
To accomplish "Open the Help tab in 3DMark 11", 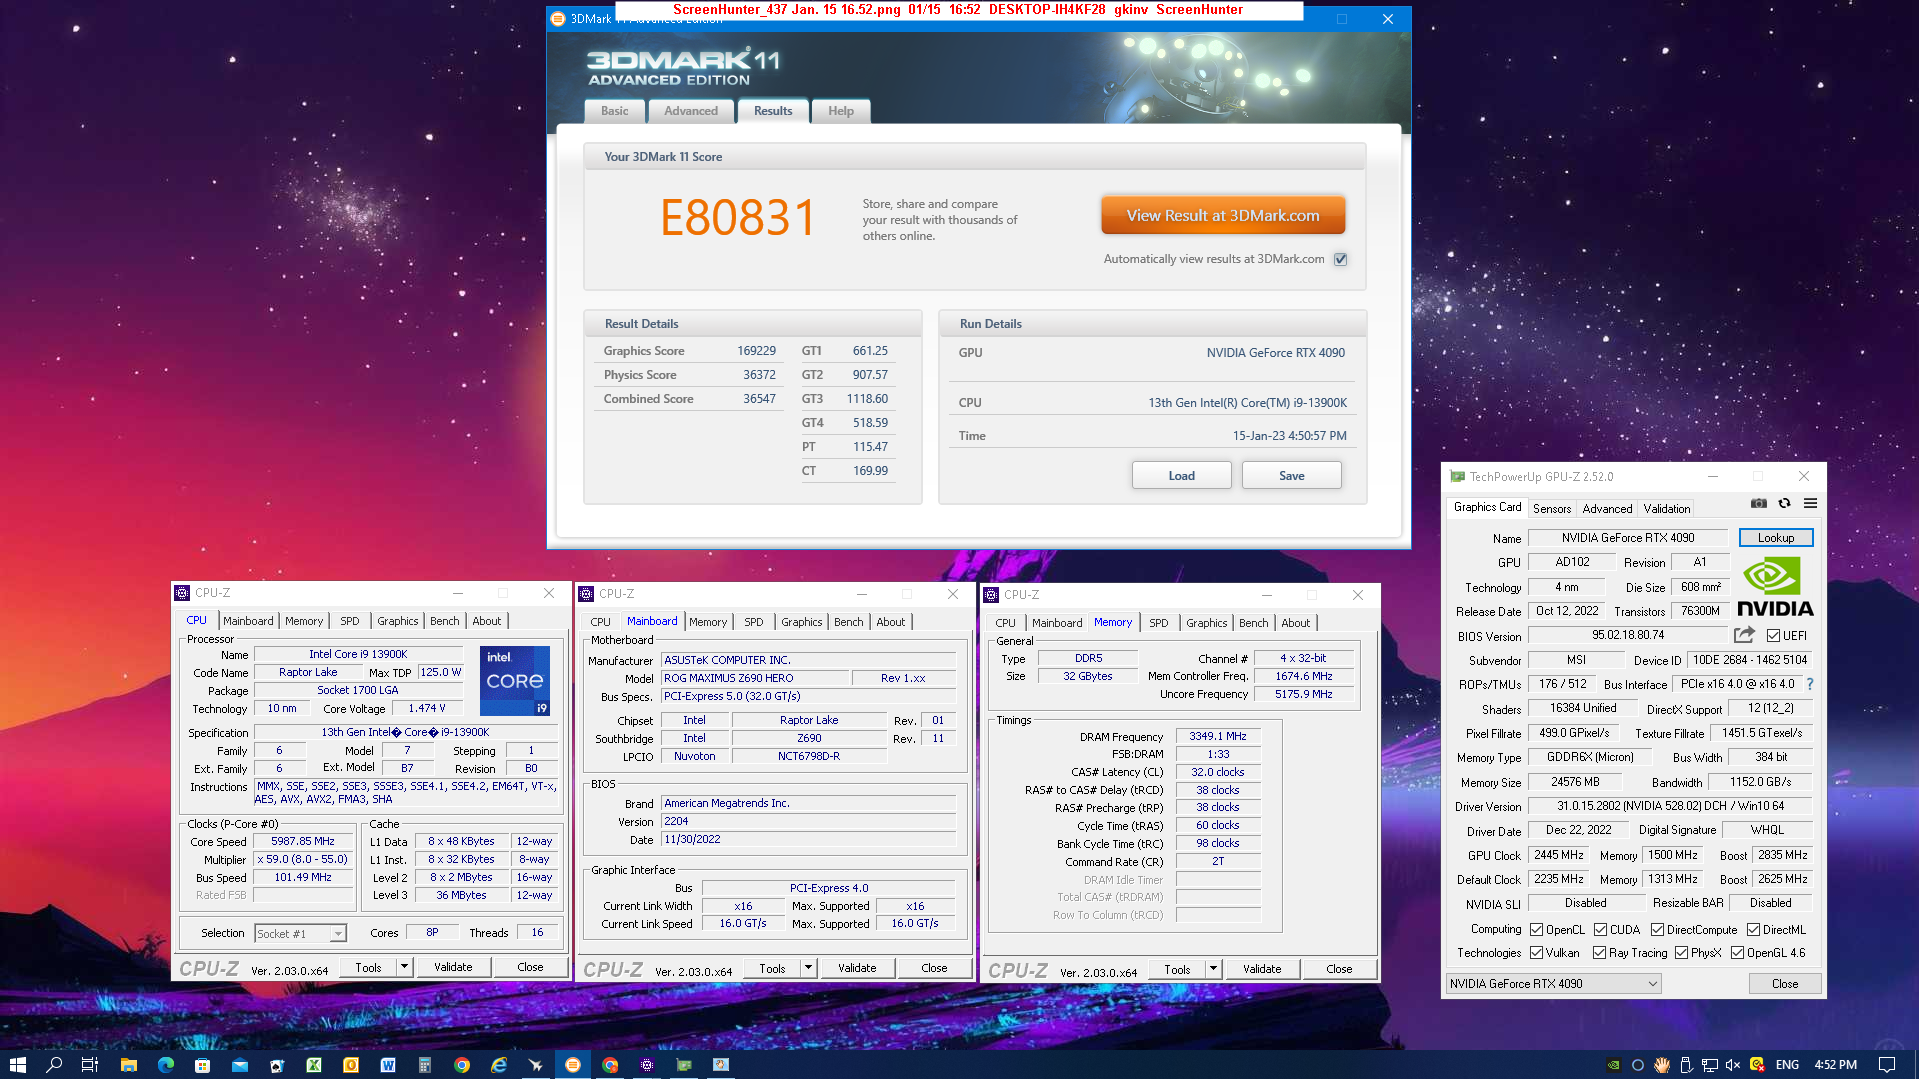I will click(841, 111).
